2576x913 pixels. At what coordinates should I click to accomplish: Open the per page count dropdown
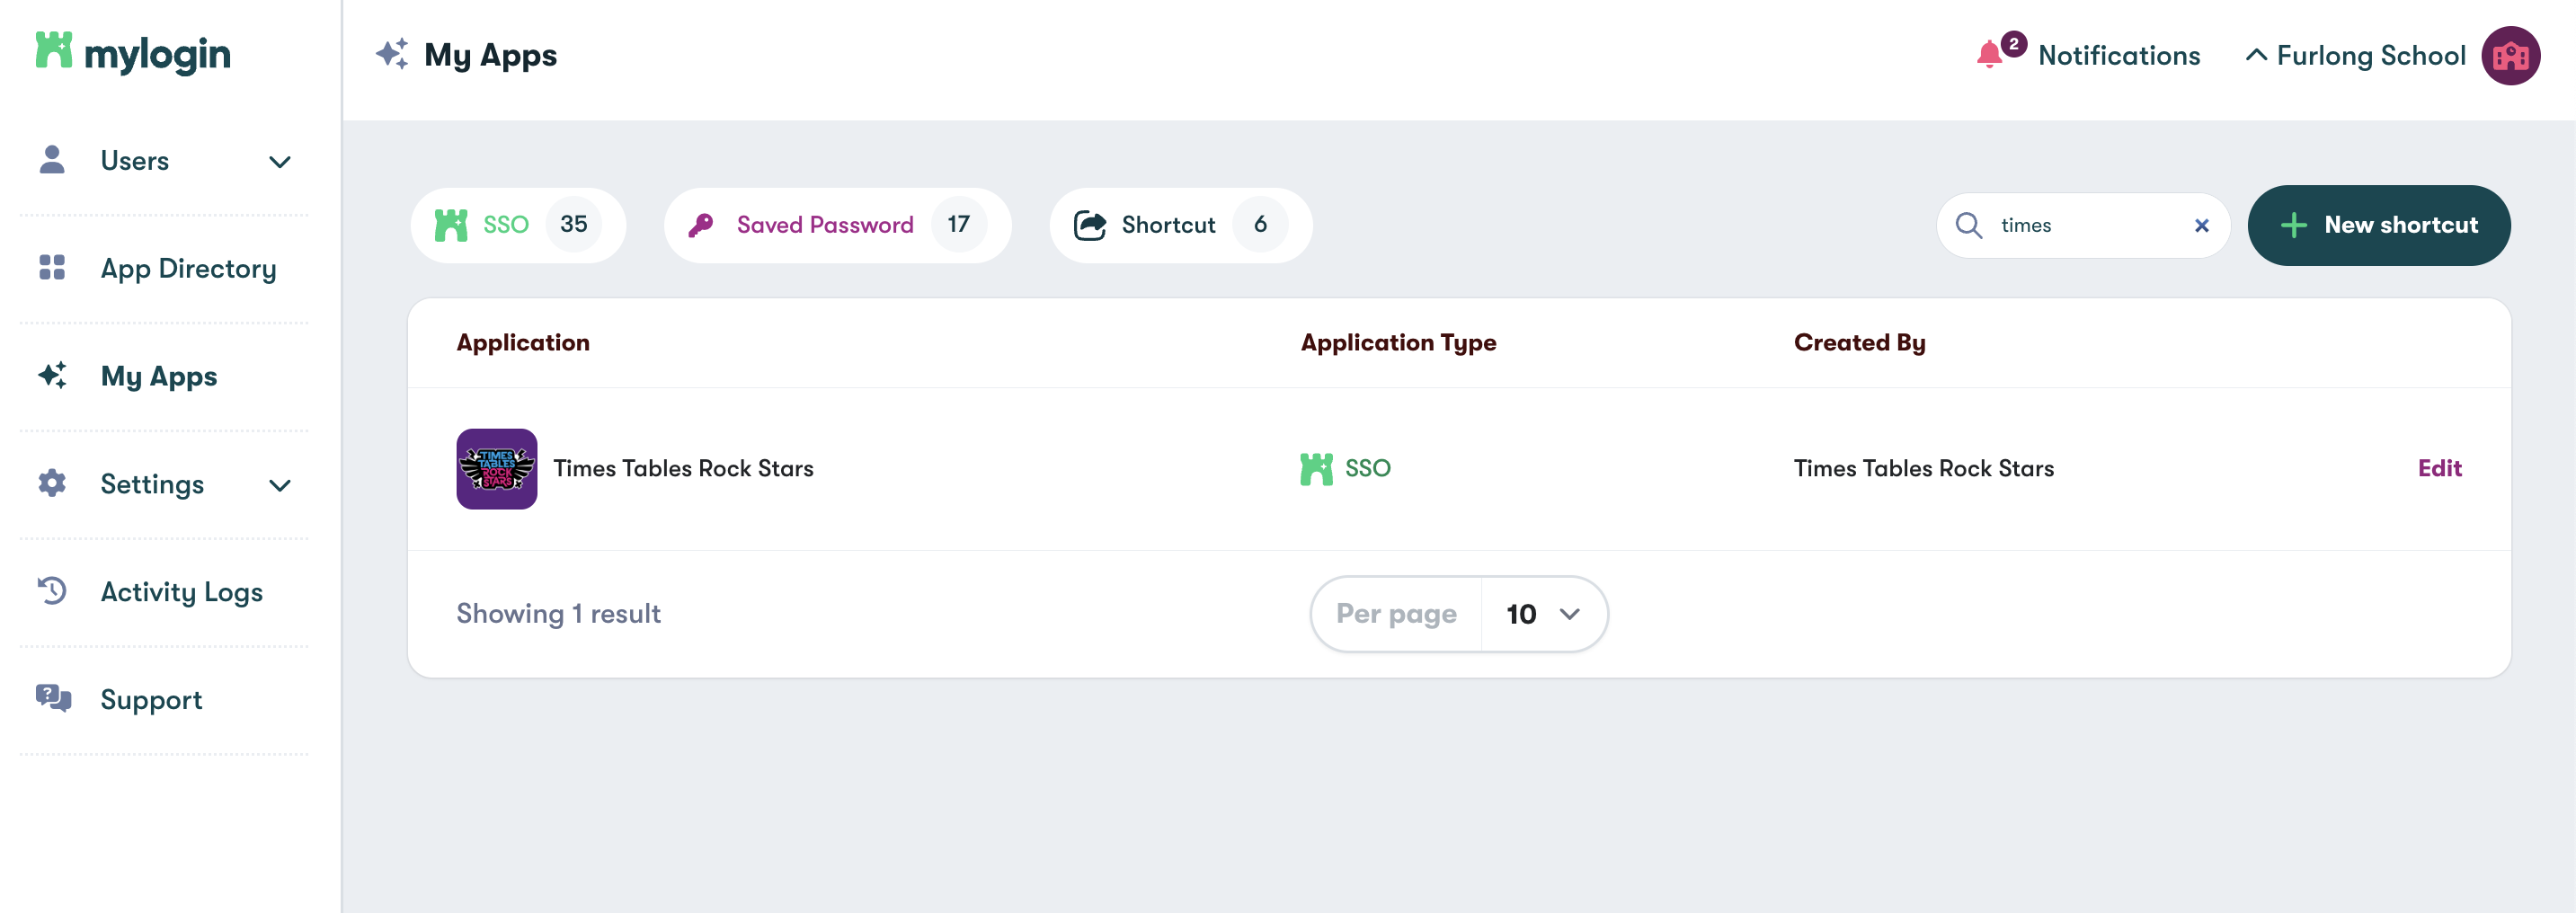1541,614
